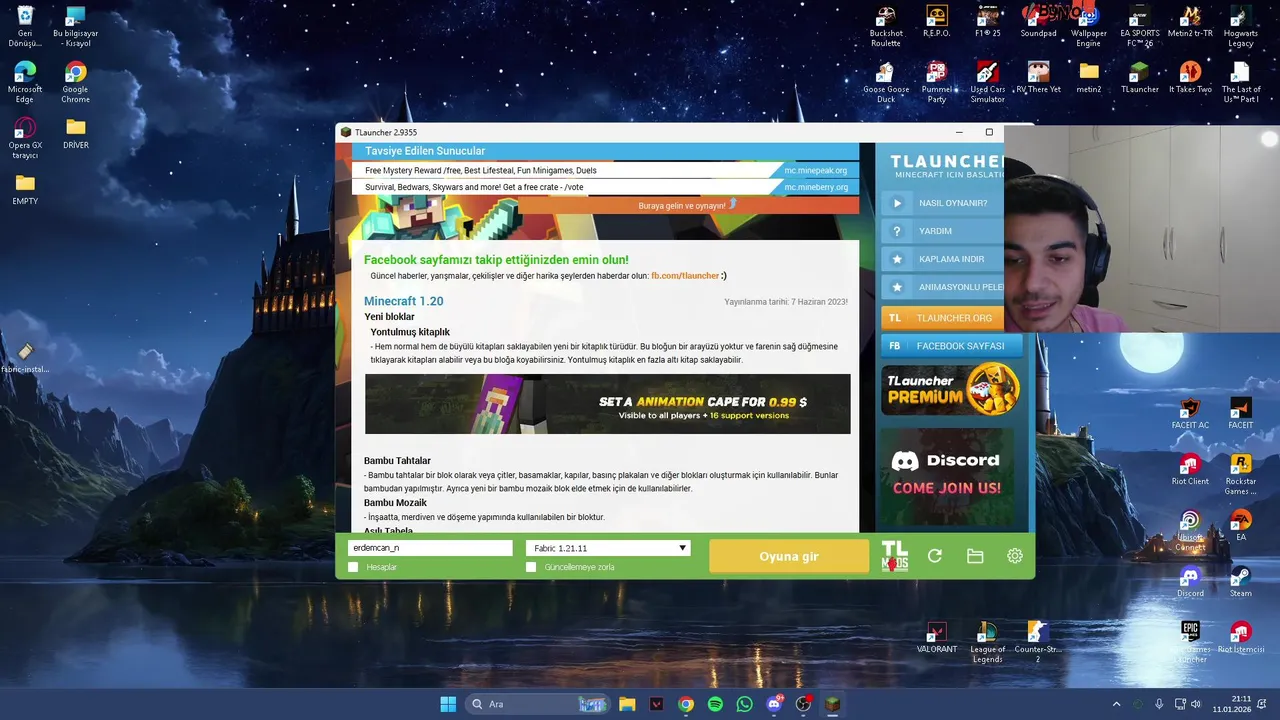1280x720 pixels.
Task: Launch Used Cars Simulator shortcut
Action: [x=987, y=82]
